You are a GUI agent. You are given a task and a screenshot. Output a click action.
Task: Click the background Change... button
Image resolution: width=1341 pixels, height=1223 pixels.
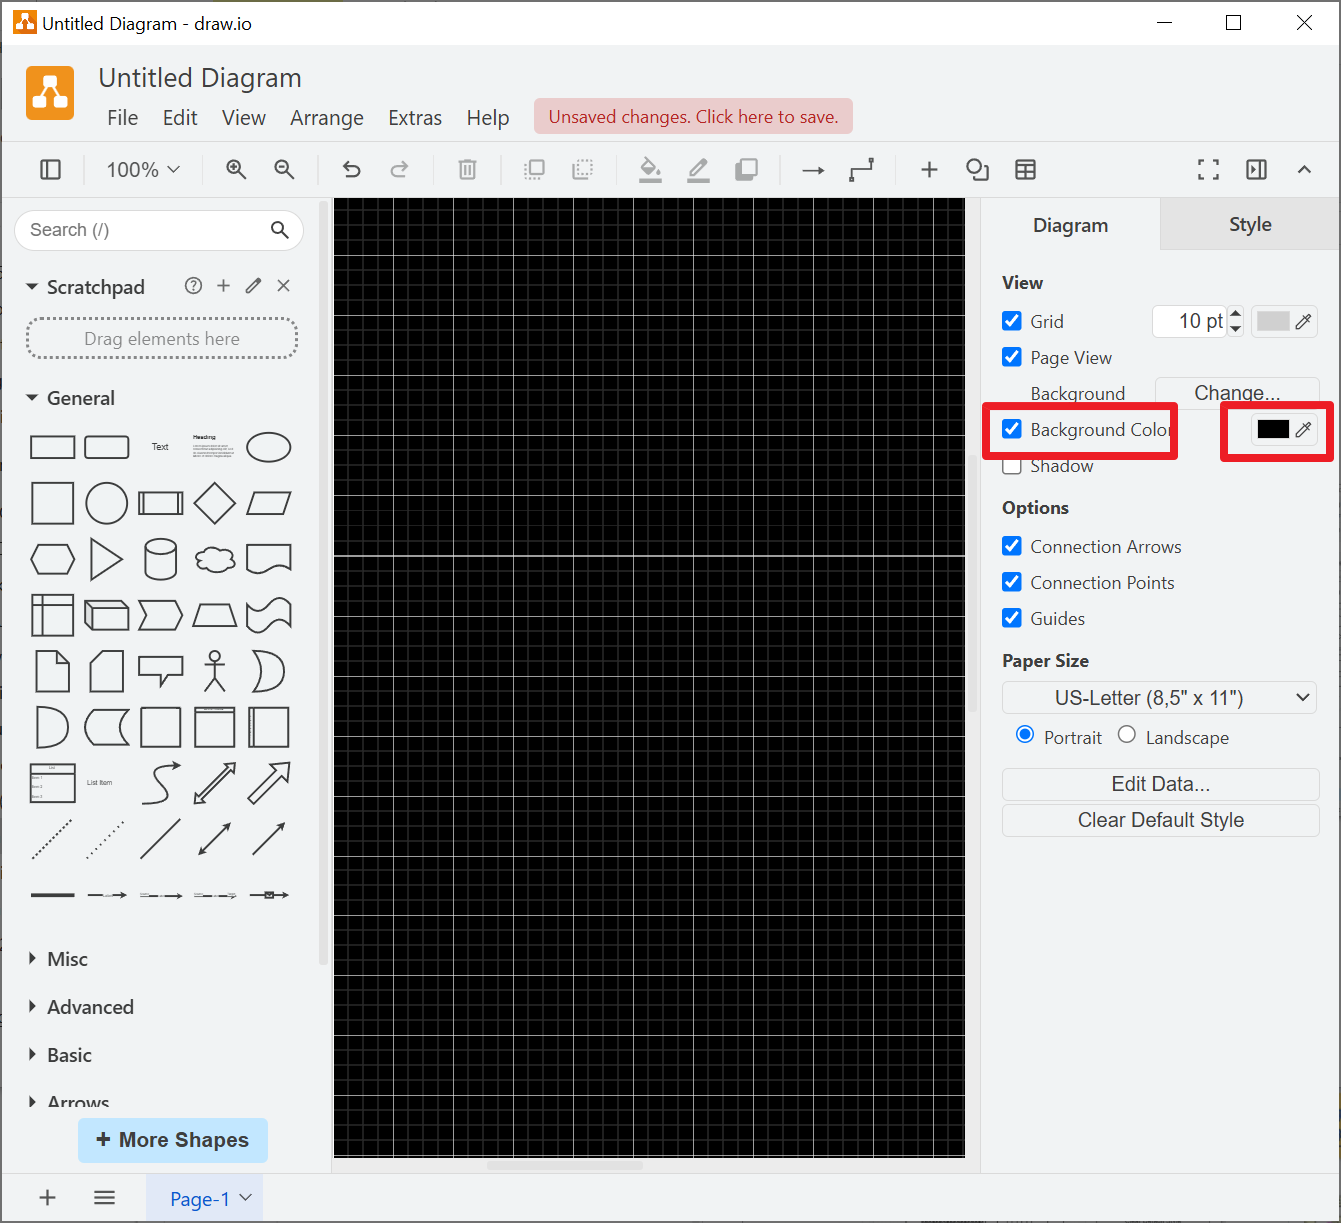[1237, 393]
